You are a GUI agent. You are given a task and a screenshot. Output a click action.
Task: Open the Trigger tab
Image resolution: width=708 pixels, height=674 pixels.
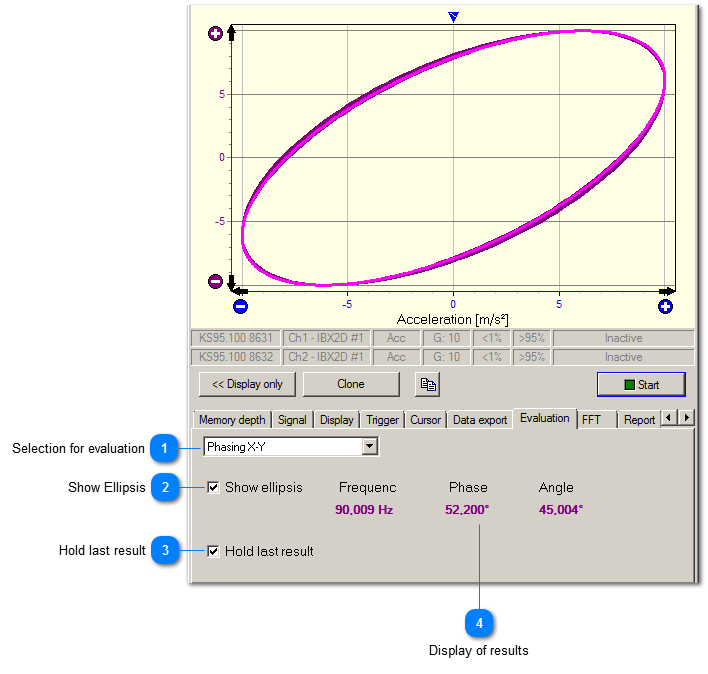[381, 420]
